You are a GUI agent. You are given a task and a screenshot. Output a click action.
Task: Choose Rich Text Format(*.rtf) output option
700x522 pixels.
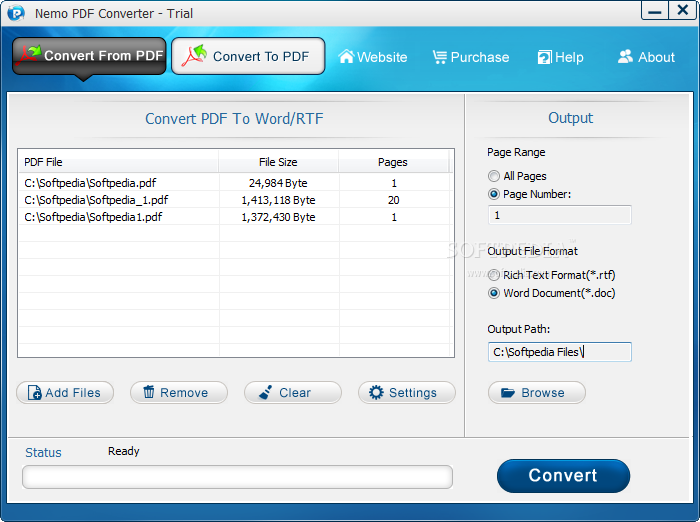(x=494, y=275)
